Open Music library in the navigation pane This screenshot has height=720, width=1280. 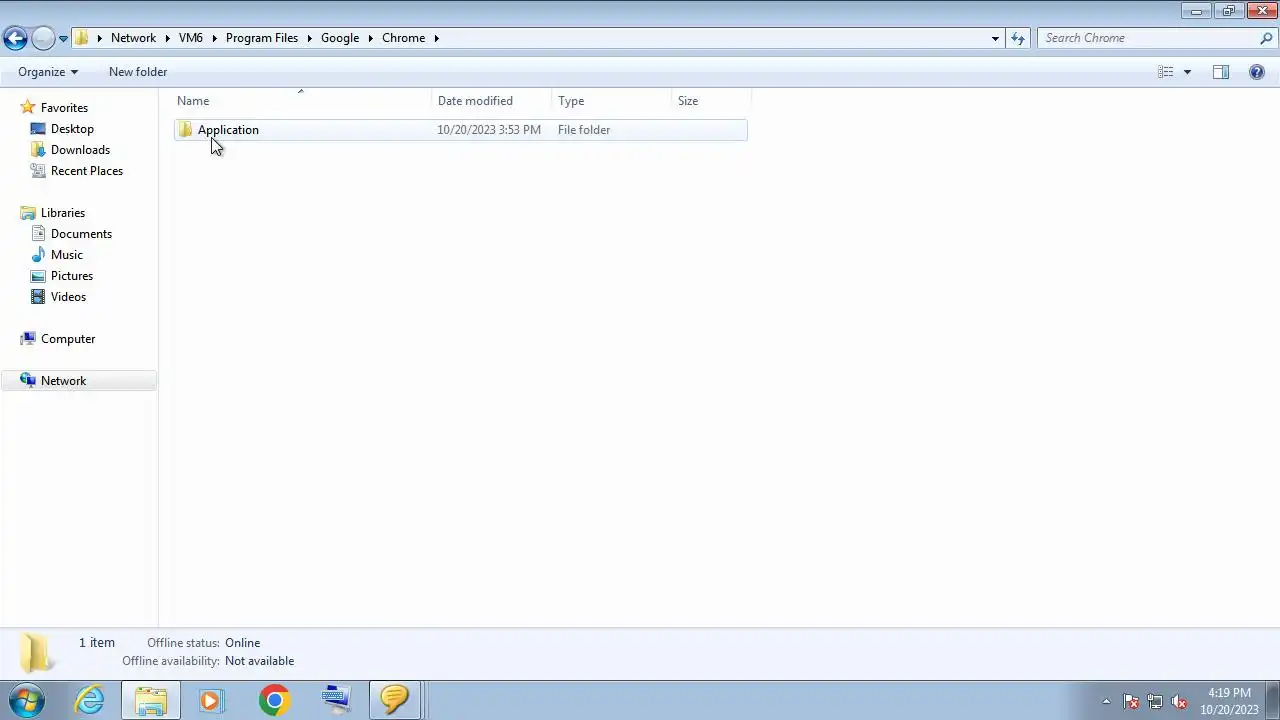pos(67,255)
